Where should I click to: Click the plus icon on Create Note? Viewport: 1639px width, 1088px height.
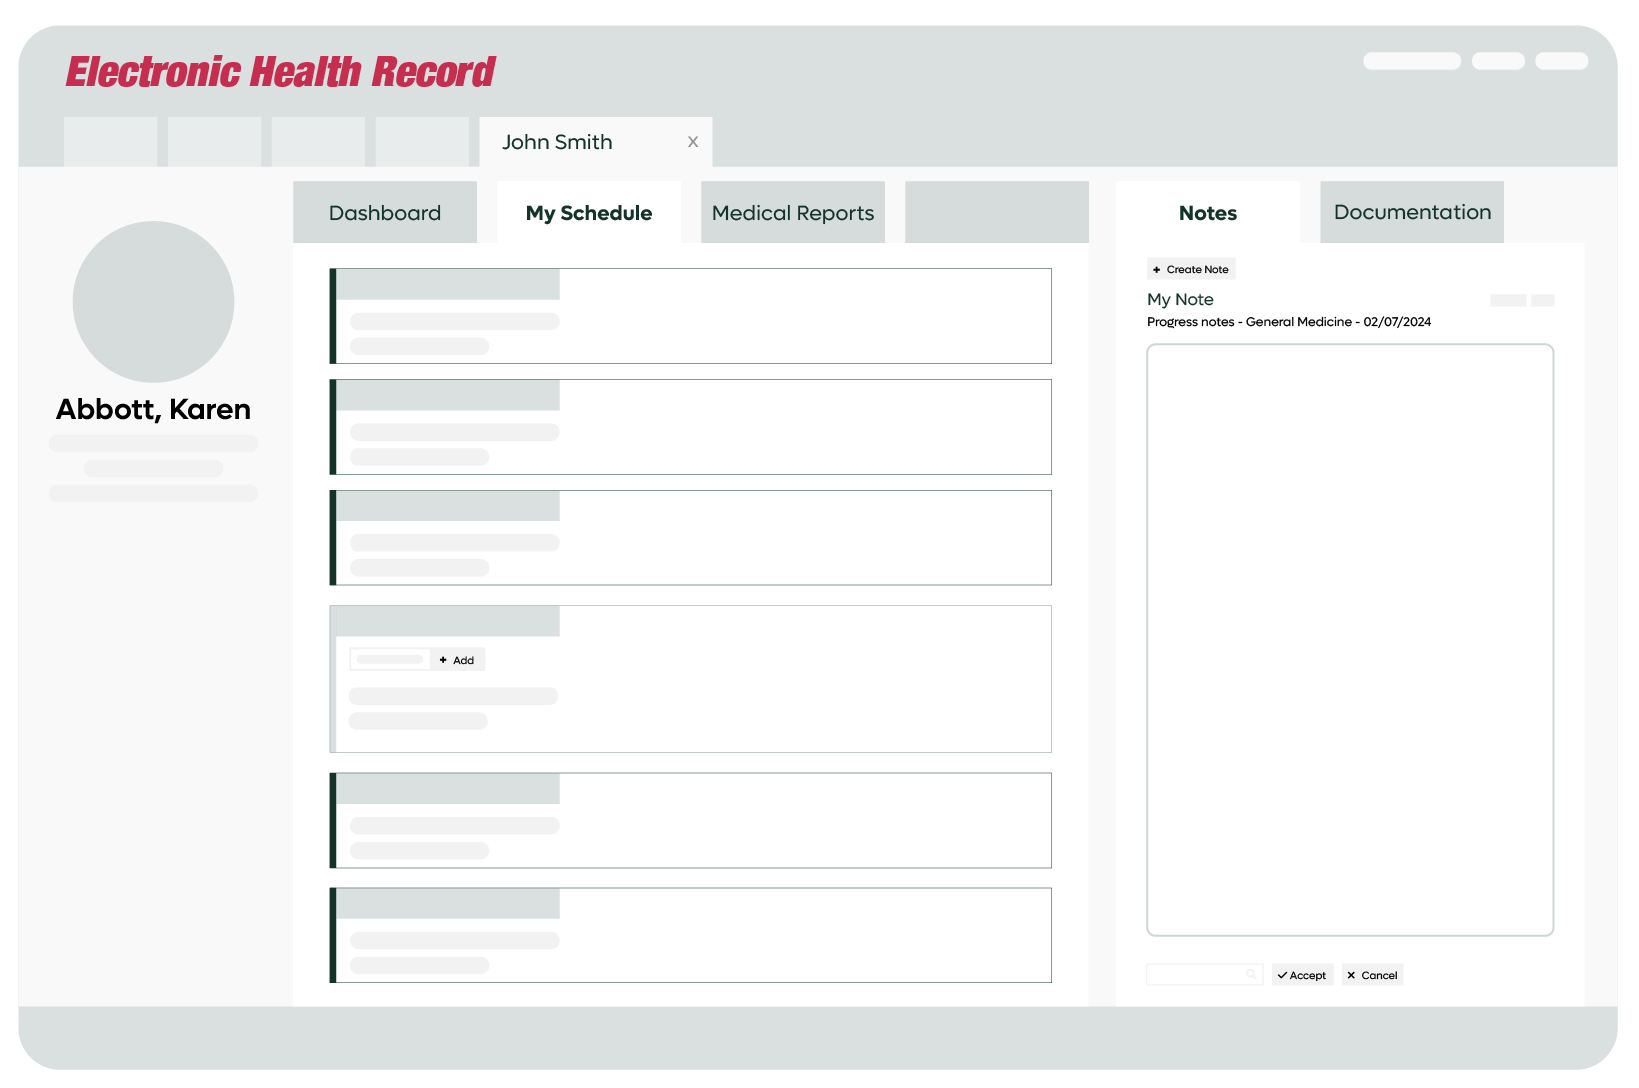coord(1157,270)
